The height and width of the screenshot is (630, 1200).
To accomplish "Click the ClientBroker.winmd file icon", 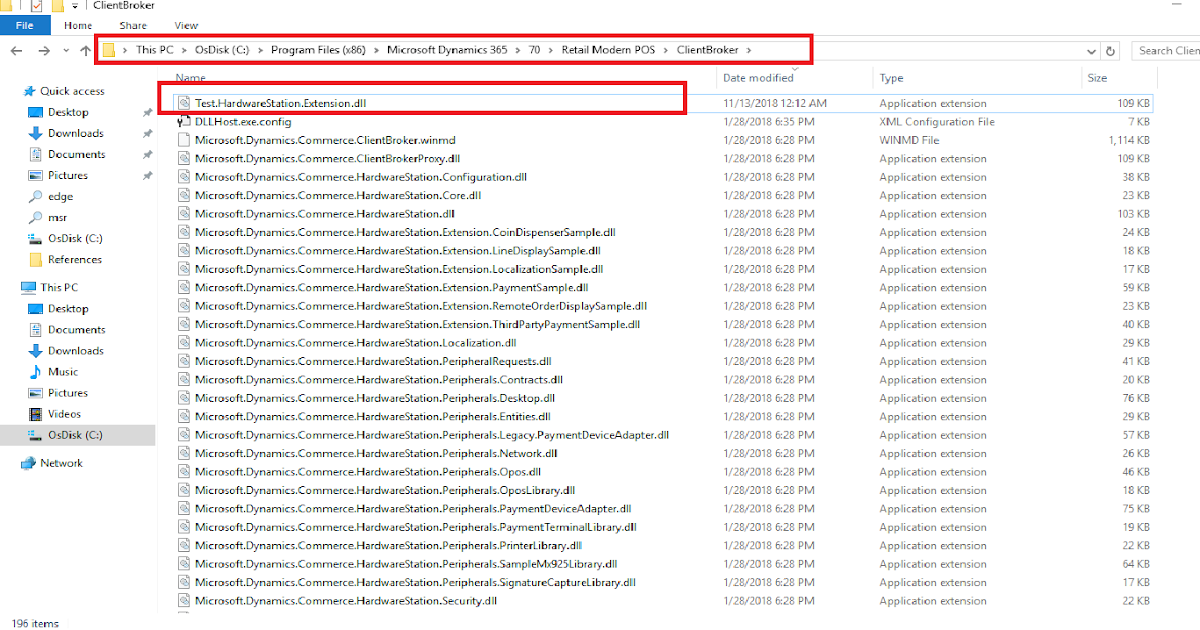I will click(183, 140).
